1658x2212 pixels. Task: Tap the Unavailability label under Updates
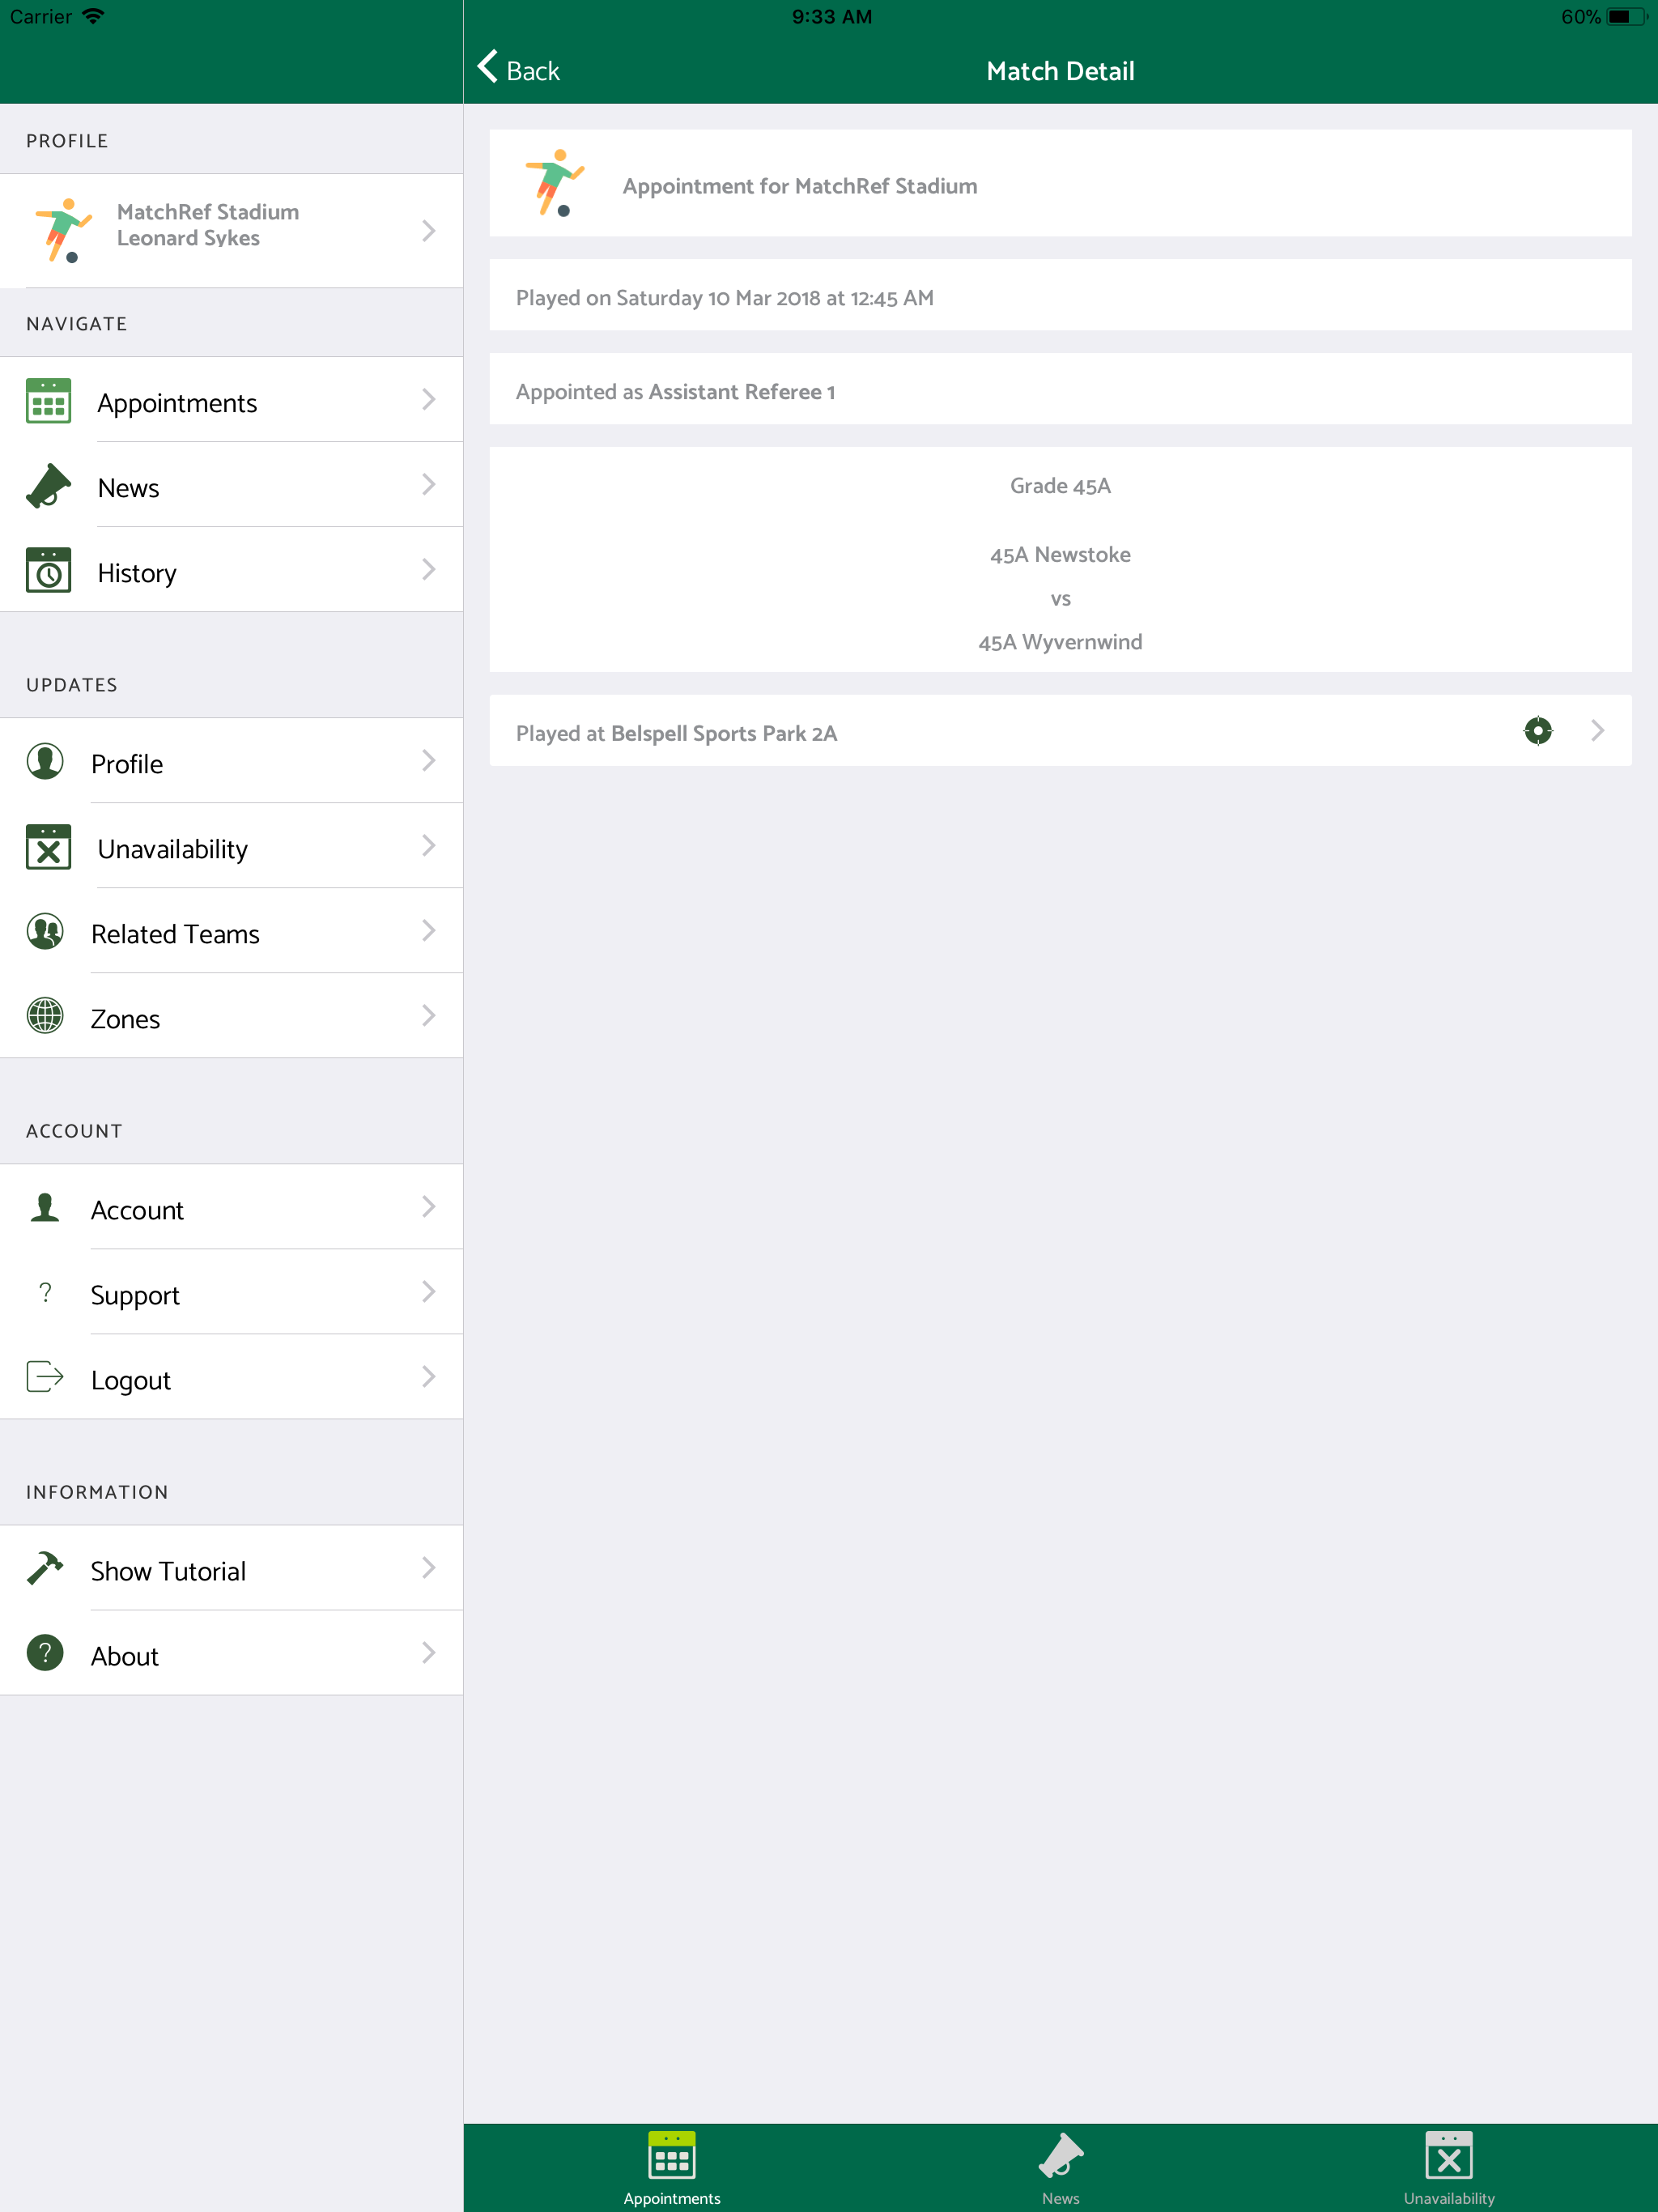click(x=172, y=849)
